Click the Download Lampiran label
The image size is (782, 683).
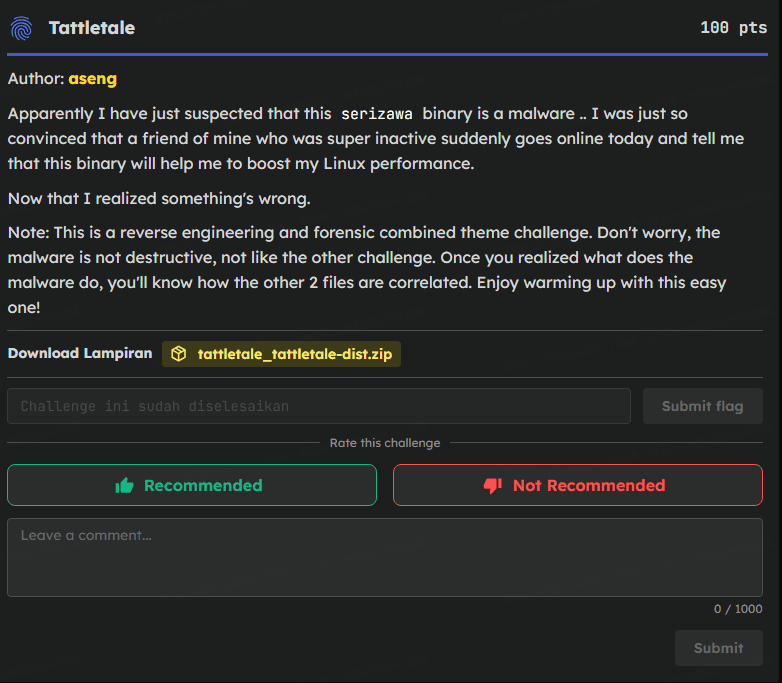point(80,354)
